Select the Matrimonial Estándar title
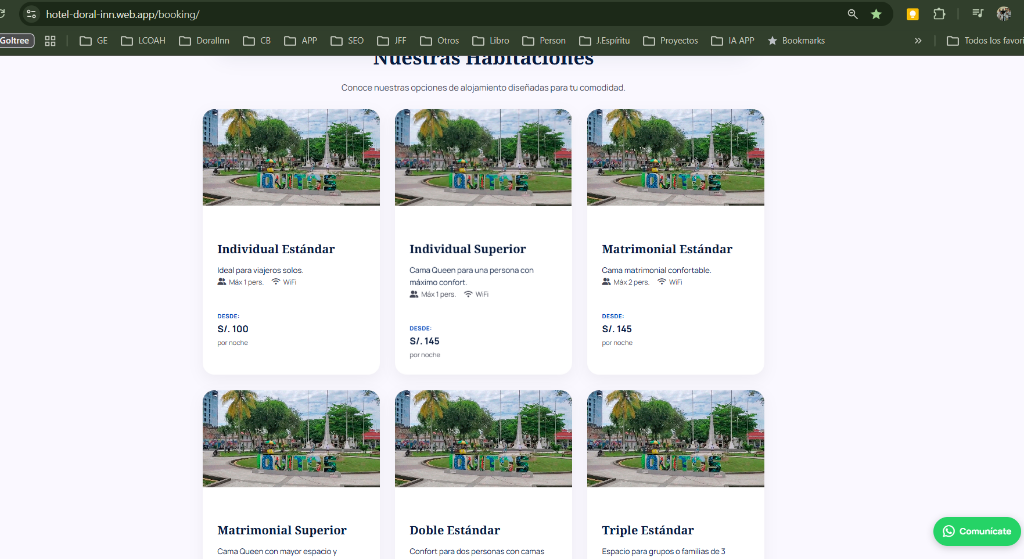Screen dimensions: 1024x559 (667, 249)
